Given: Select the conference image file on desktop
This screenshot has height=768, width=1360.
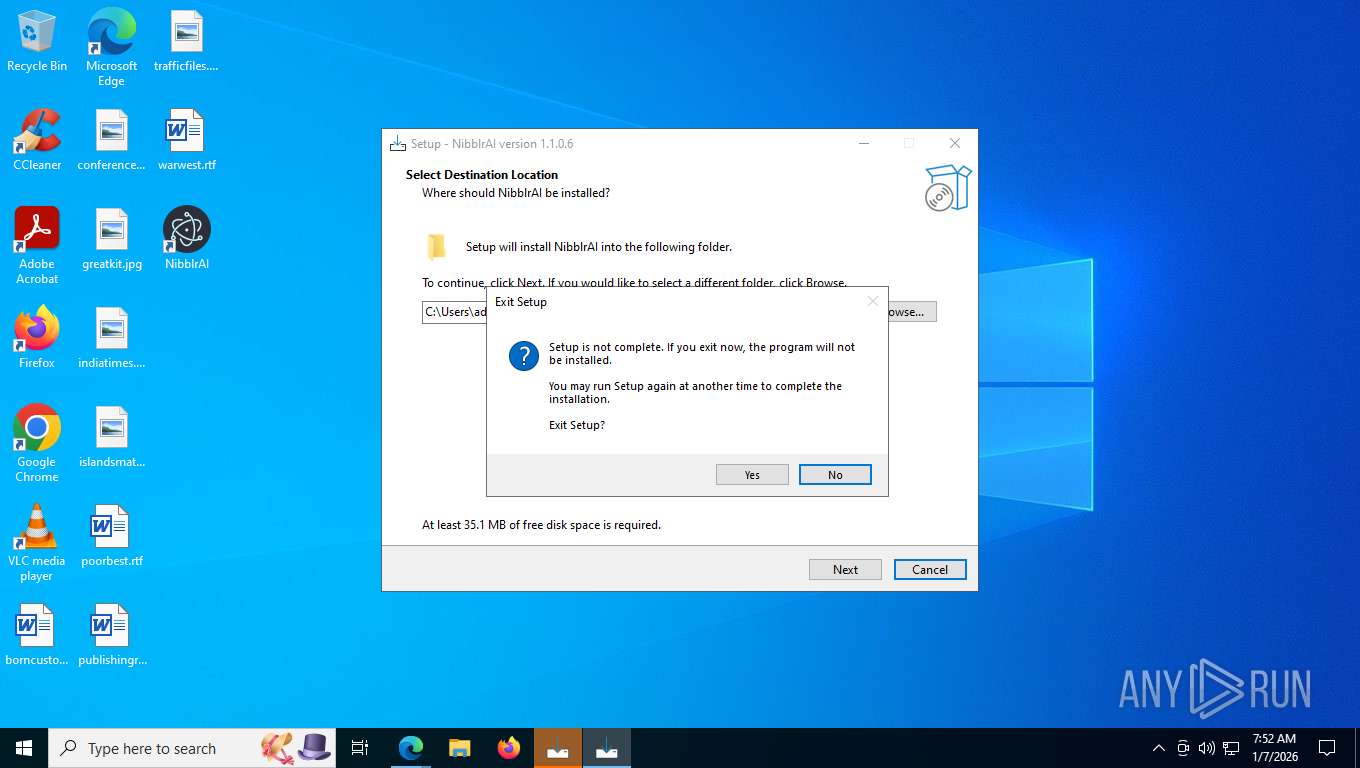Looking at the screenshot, I should click(111, 140).
